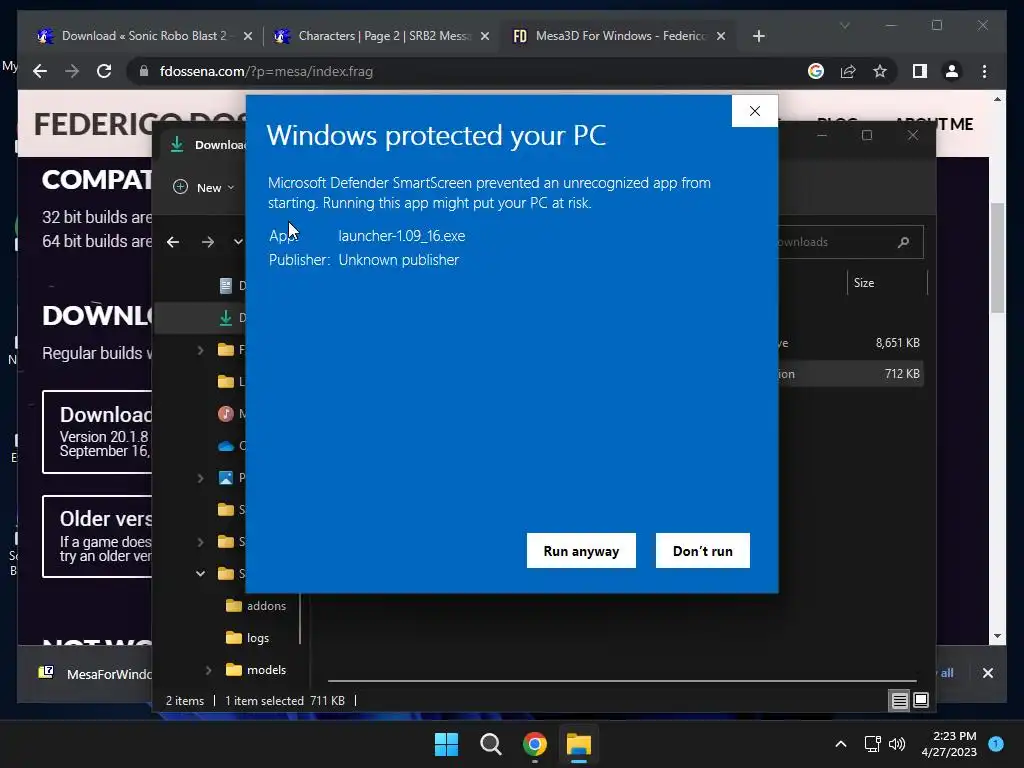Select the Mesa3D For Windows tab
This screenshot has height=768, width=1024.
coord(619,36)
